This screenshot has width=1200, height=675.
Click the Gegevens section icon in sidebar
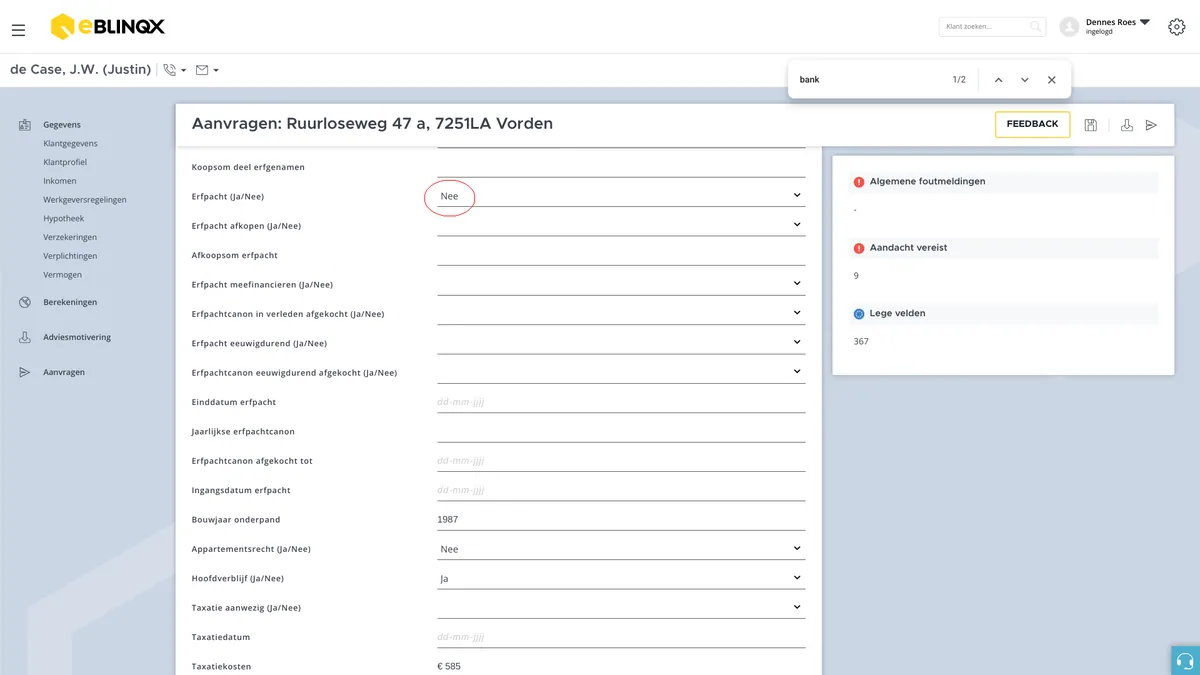point(25,125)
